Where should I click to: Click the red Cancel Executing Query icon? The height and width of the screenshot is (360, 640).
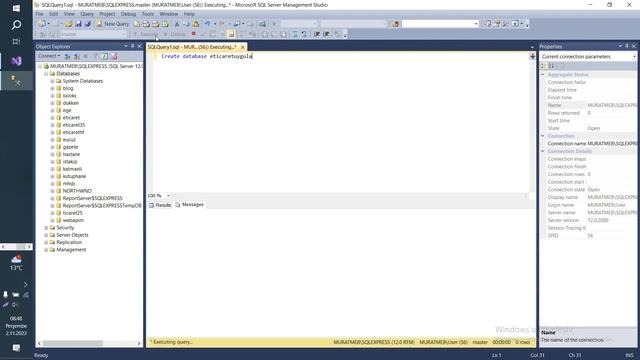tap(193, 34)
